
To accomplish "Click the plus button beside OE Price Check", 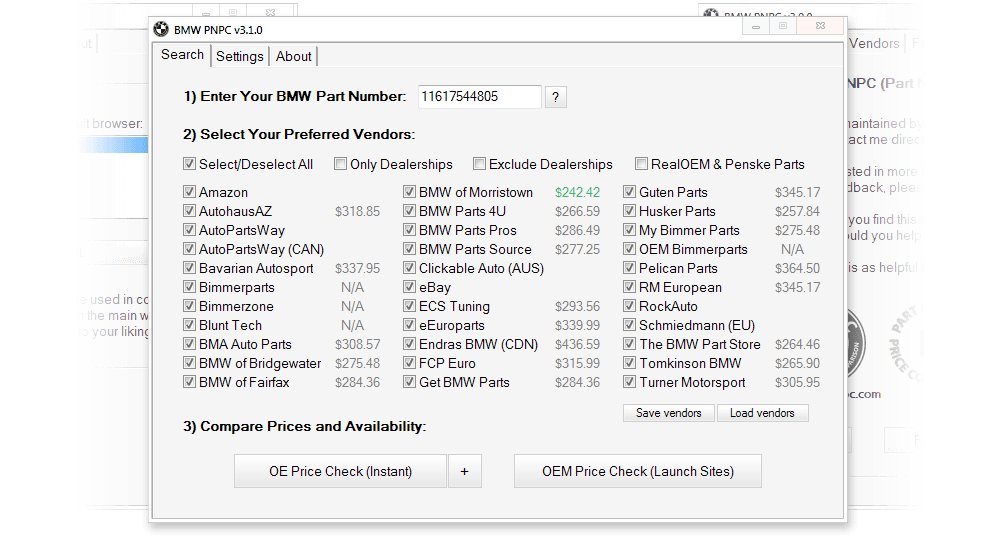I will (464, 471).
